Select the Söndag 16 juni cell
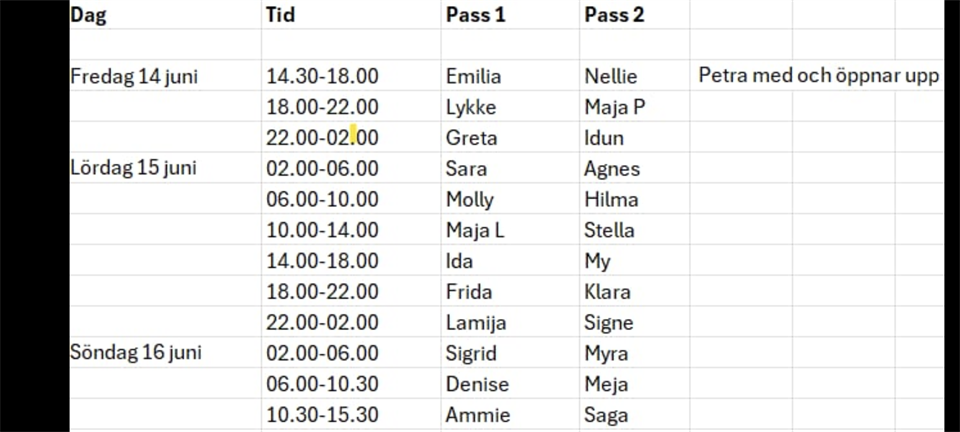The height and width of the screenshot is (432, 960). click(x=135, y=353)
